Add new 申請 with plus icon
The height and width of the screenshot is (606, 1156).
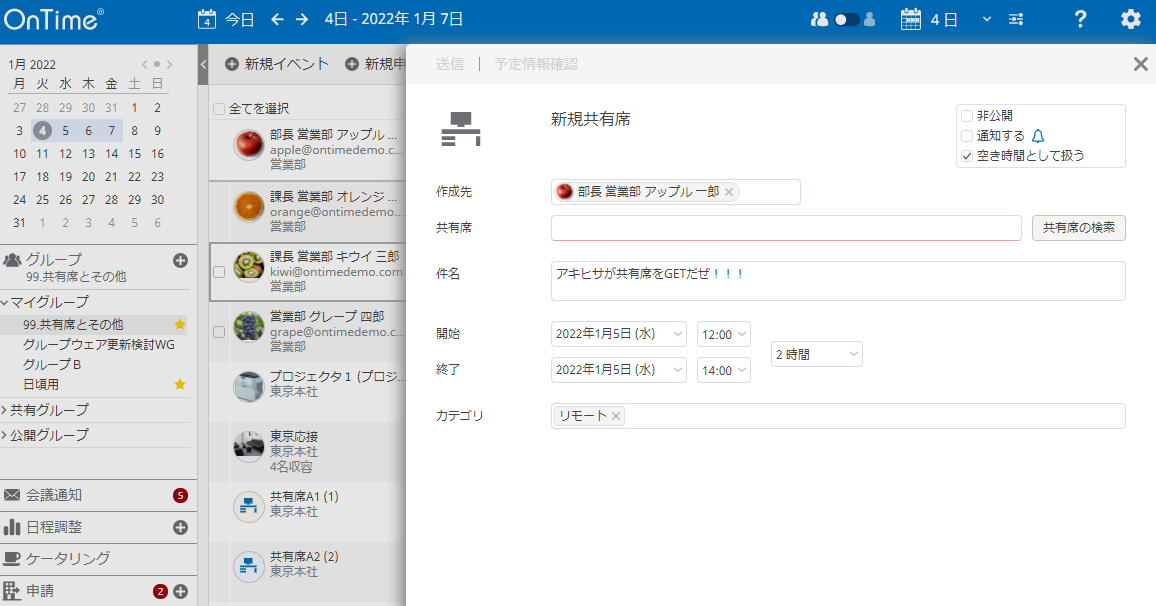coord(180,591)
